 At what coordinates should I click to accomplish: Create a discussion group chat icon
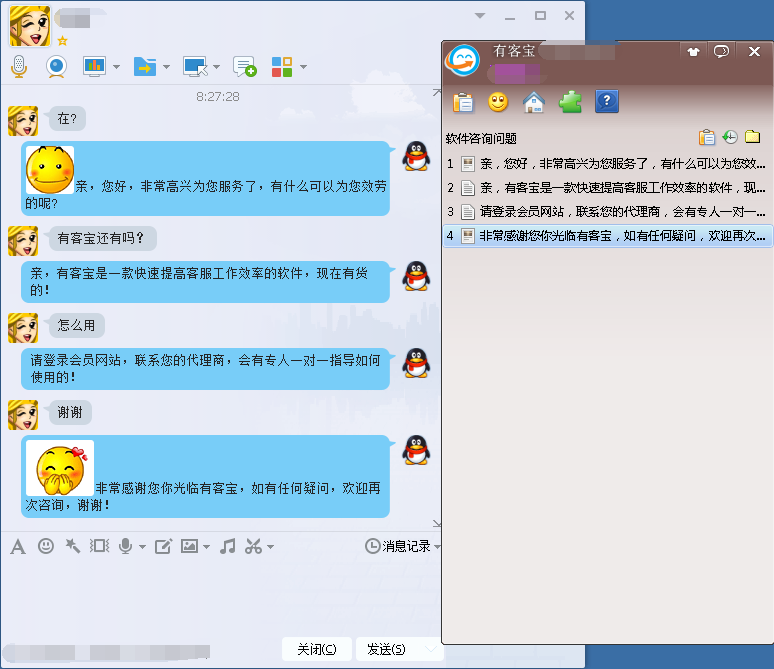[245, 66]
